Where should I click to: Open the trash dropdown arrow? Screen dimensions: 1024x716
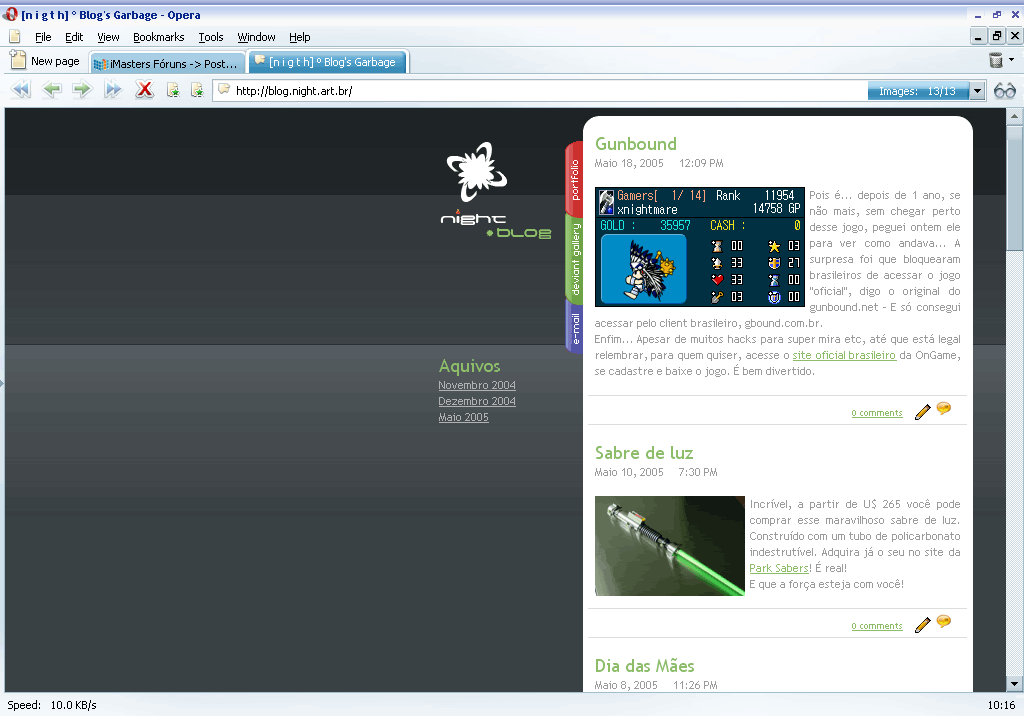coord(1012,59)
